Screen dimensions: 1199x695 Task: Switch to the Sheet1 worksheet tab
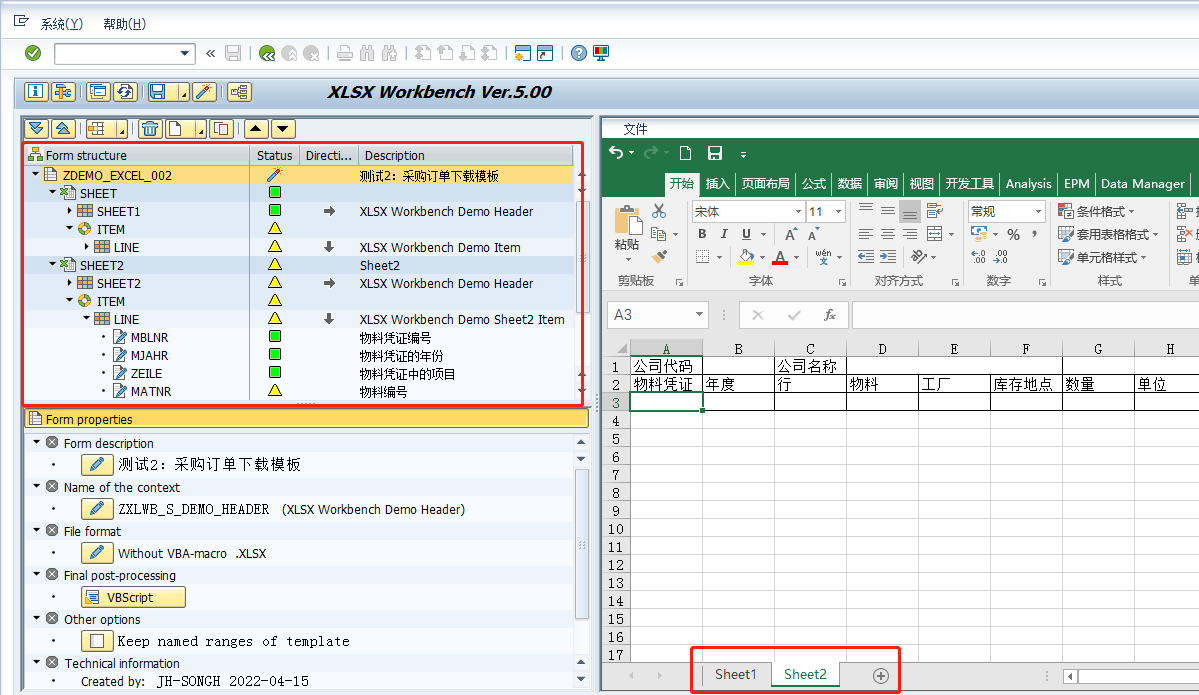click(736, 674)
